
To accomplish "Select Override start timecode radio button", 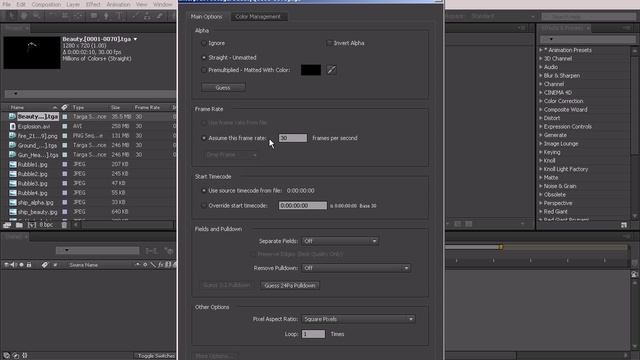I will click(x=204, y=206).
